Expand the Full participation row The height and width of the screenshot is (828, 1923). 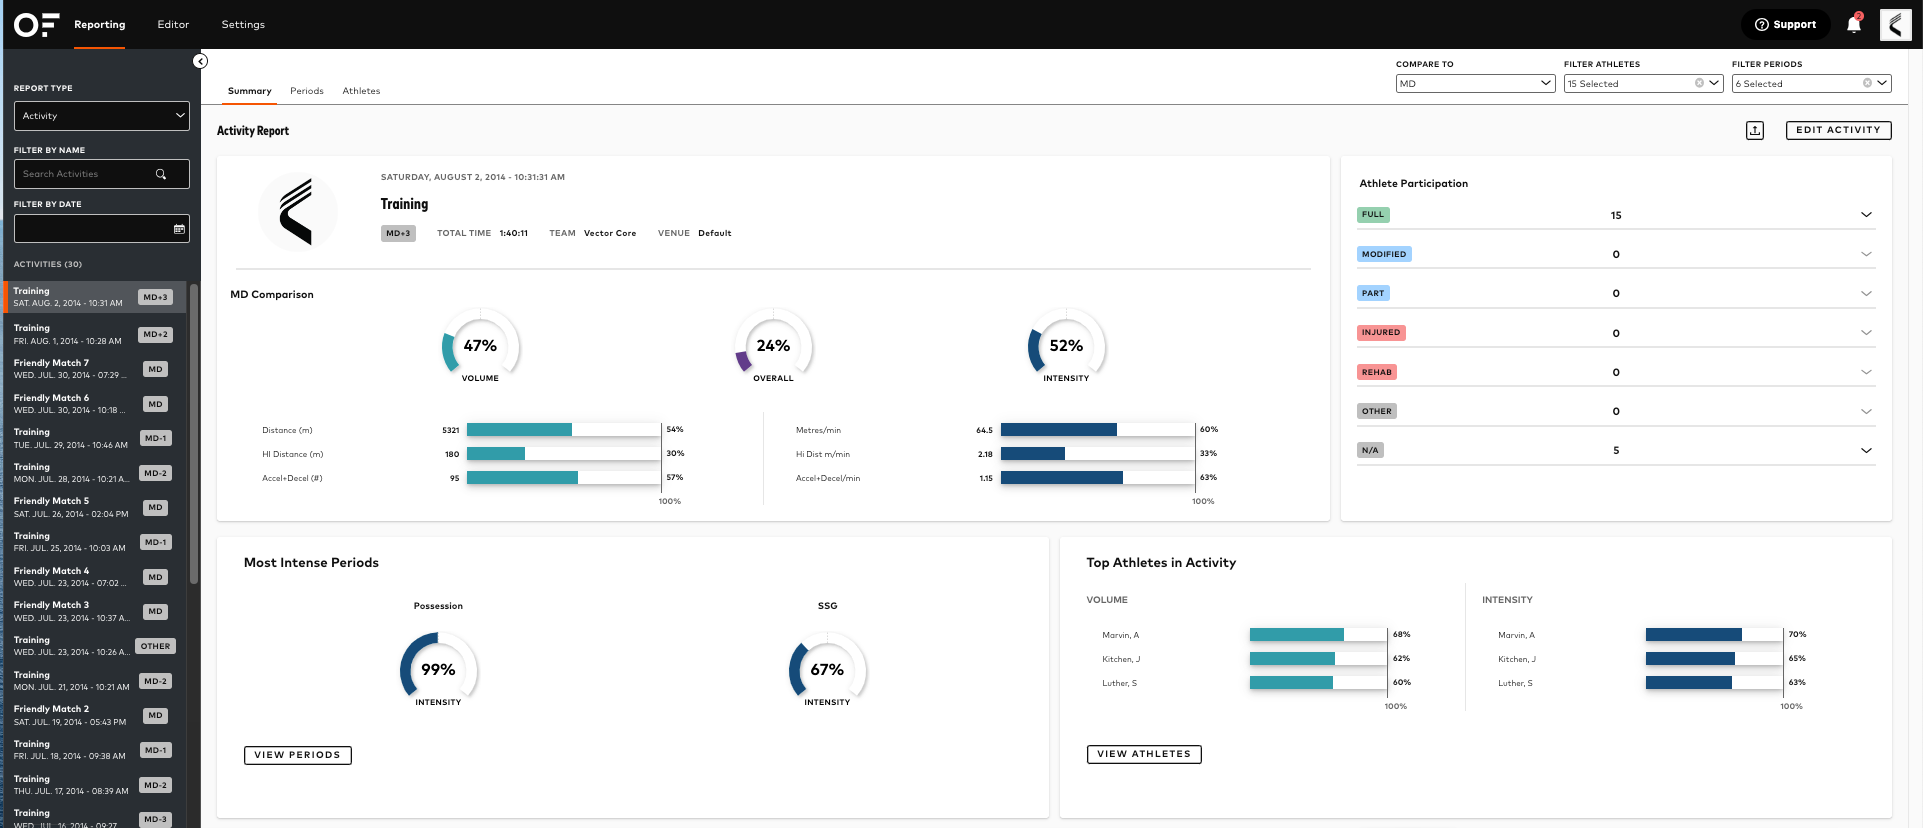[x=1865, y=215]
